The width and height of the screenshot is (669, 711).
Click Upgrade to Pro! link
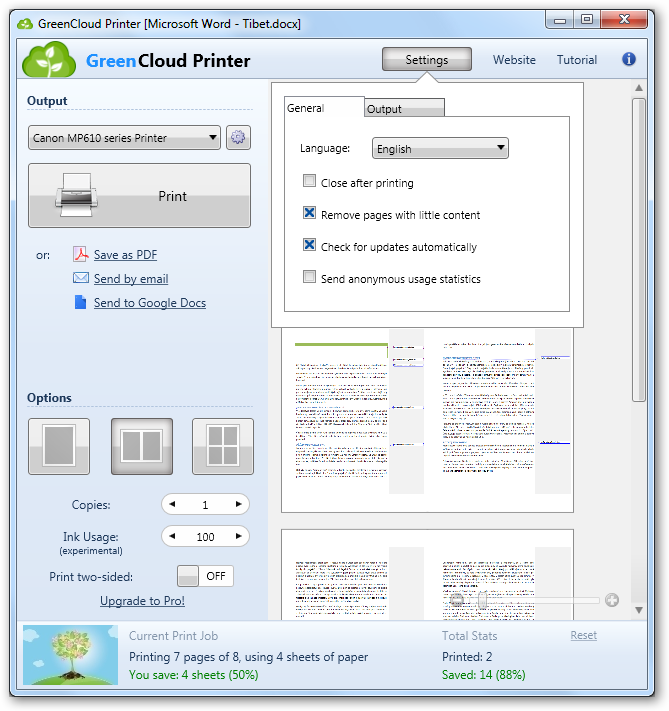click(x=142, y=601)
